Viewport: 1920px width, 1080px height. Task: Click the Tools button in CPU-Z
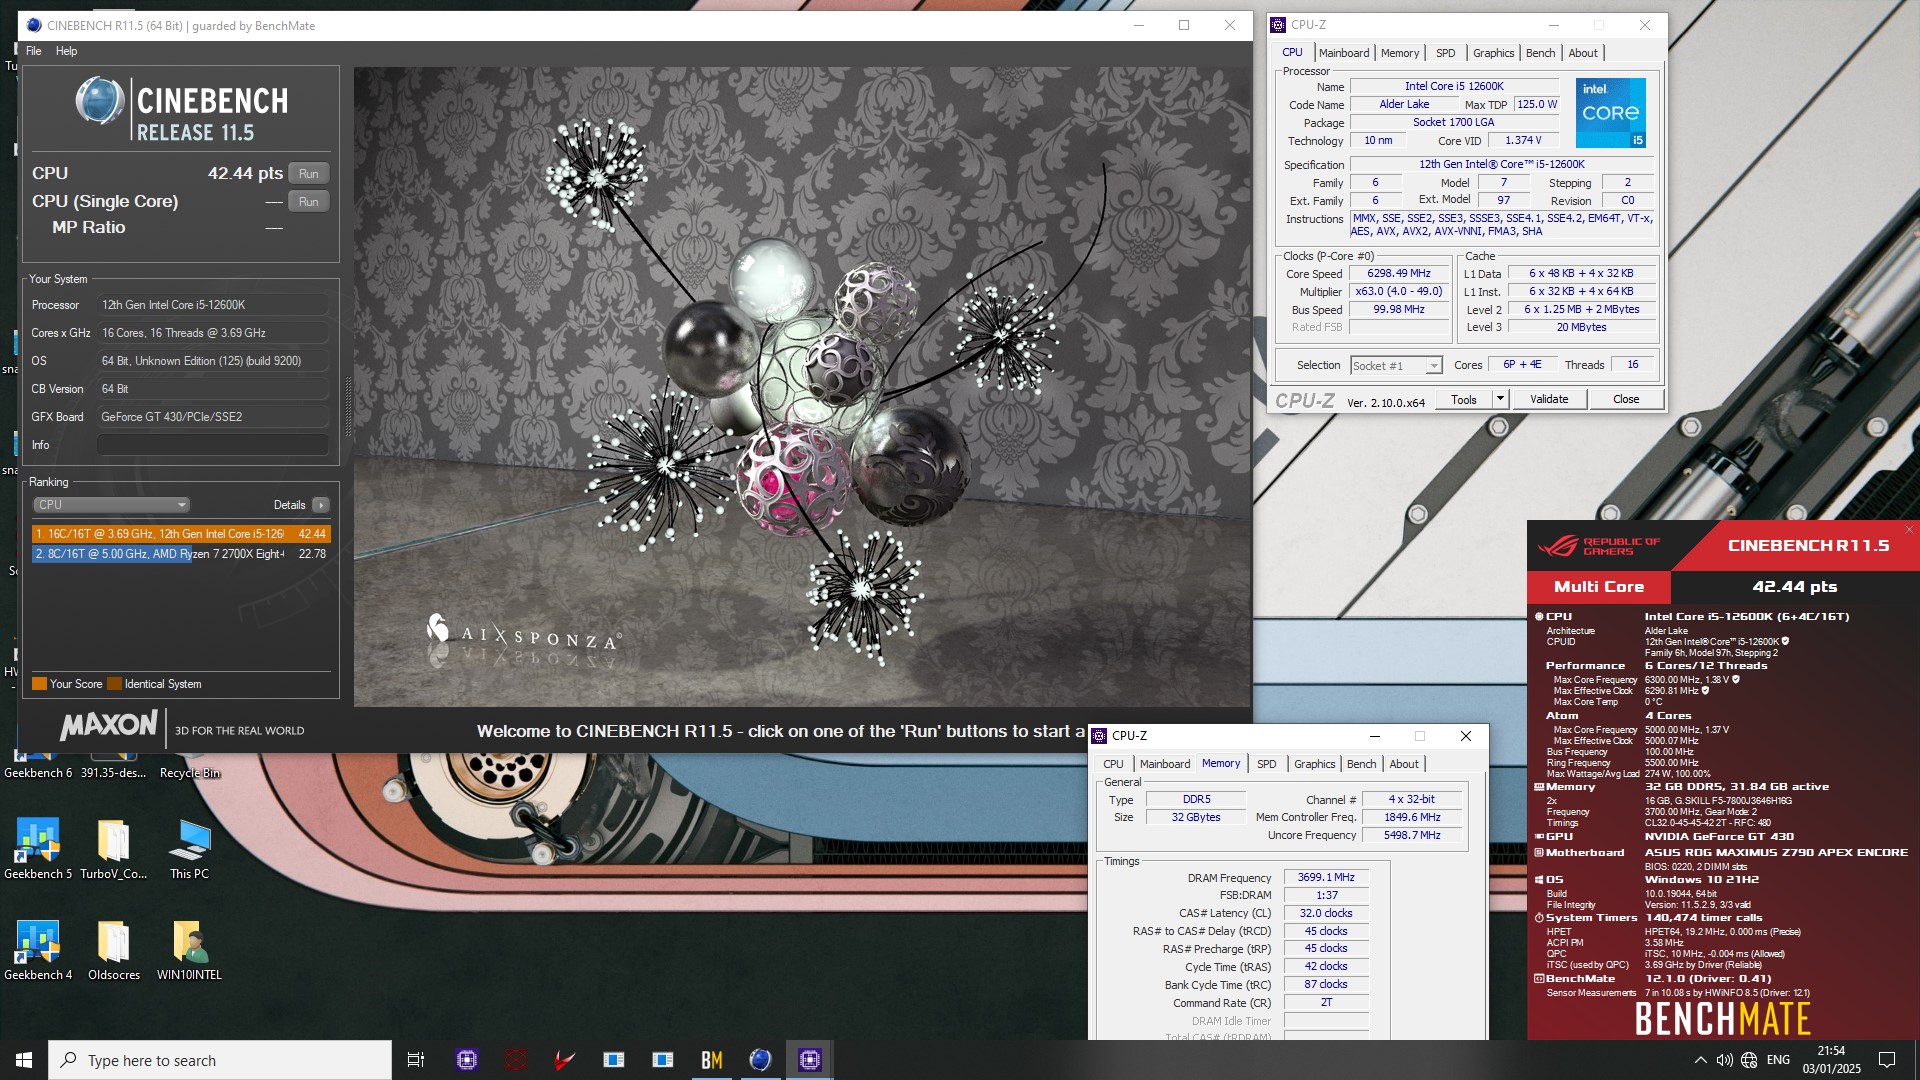[x=1464, y=399]
